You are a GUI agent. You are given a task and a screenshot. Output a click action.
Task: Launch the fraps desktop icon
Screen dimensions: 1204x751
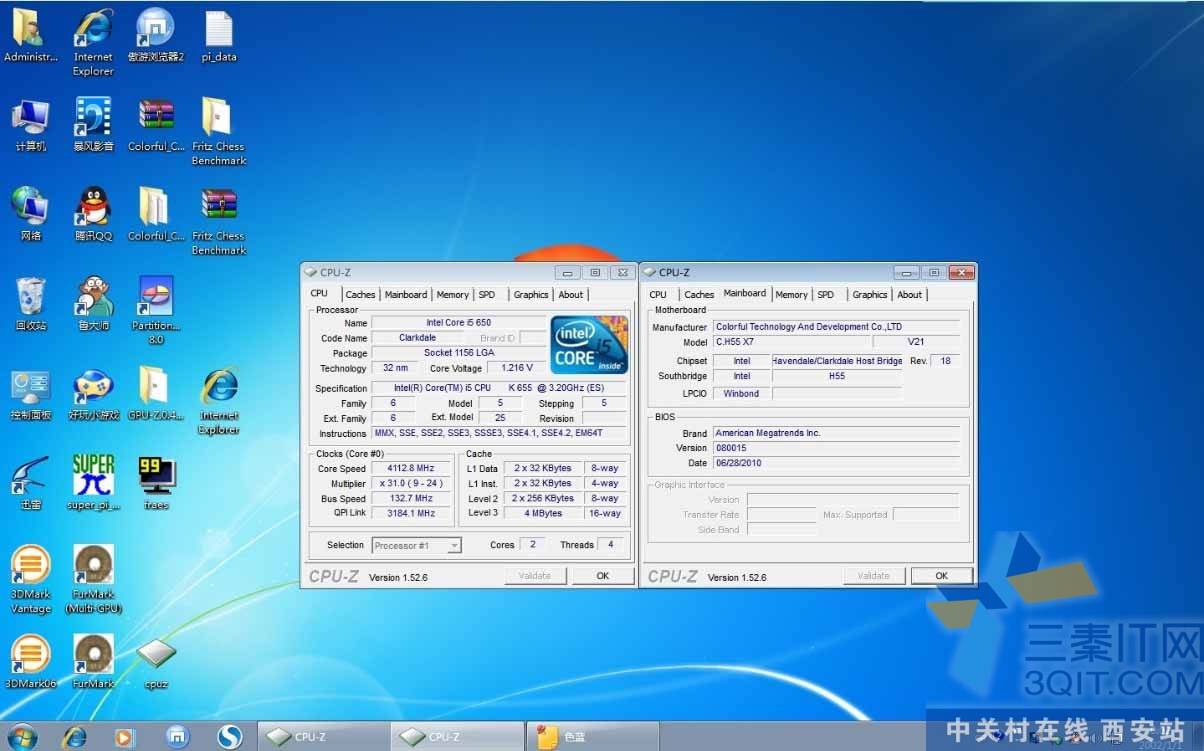coord(156,483)
